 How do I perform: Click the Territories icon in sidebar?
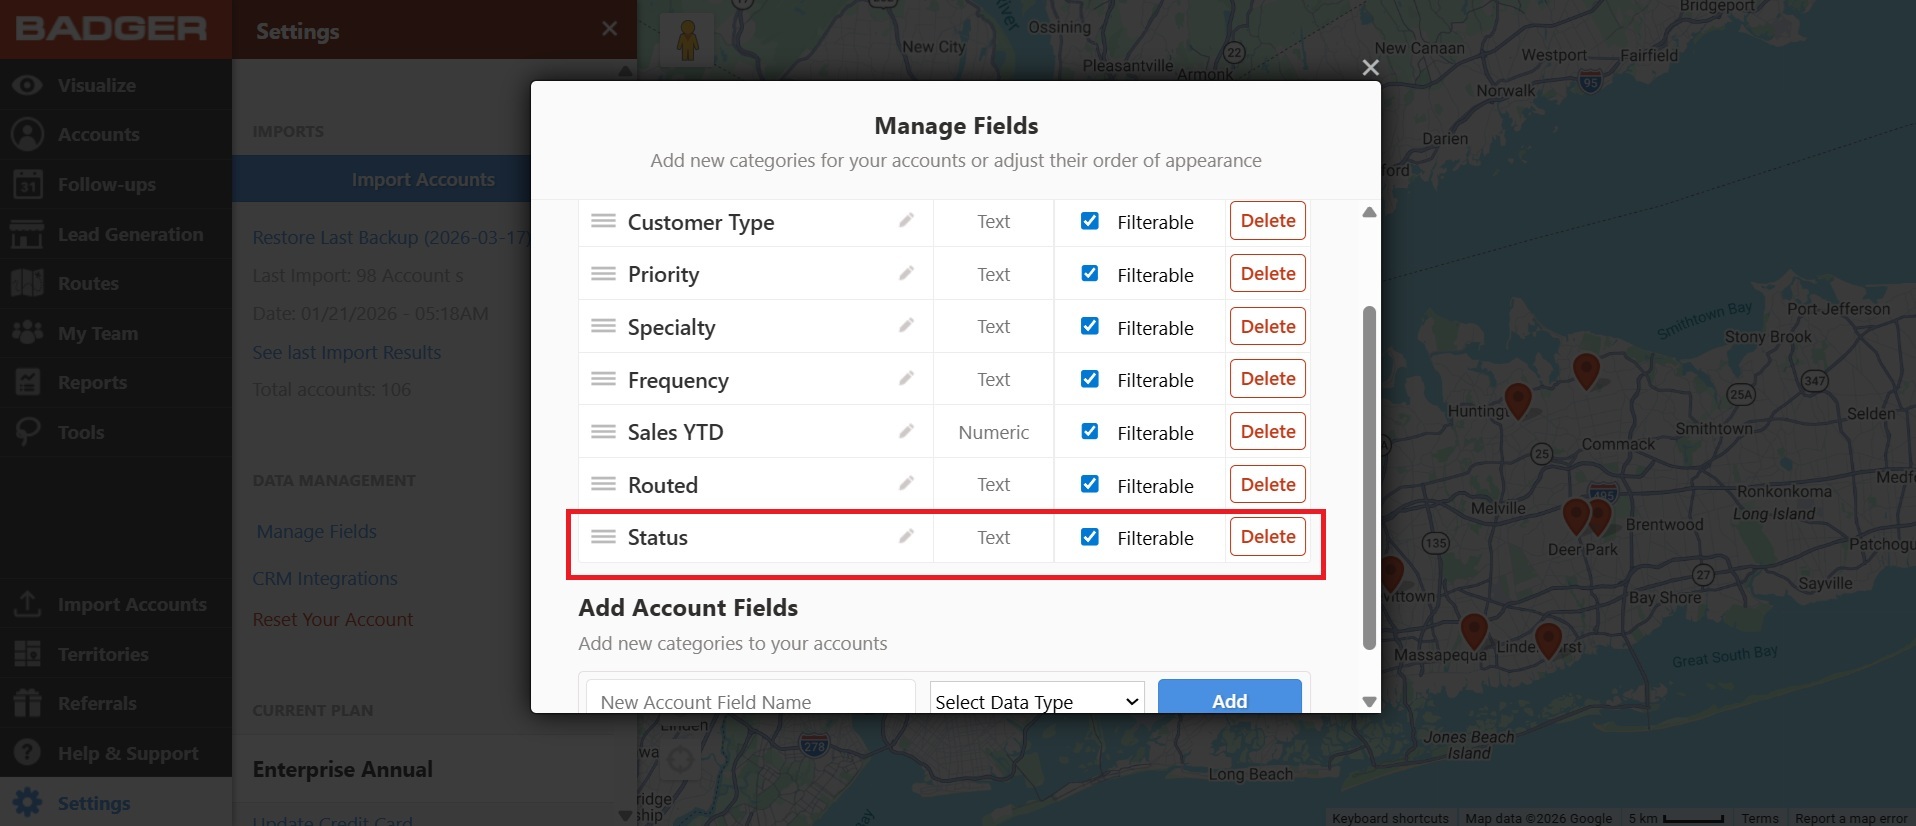27,654
